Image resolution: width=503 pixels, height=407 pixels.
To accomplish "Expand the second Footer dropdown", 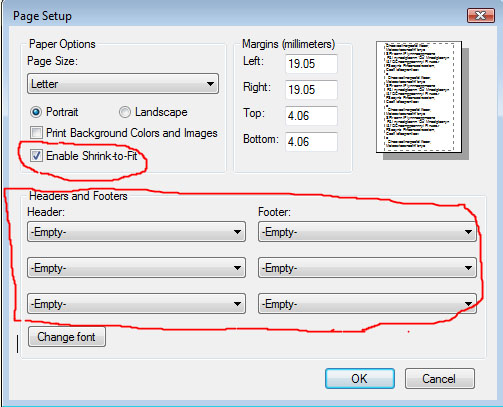I will 367,268.
